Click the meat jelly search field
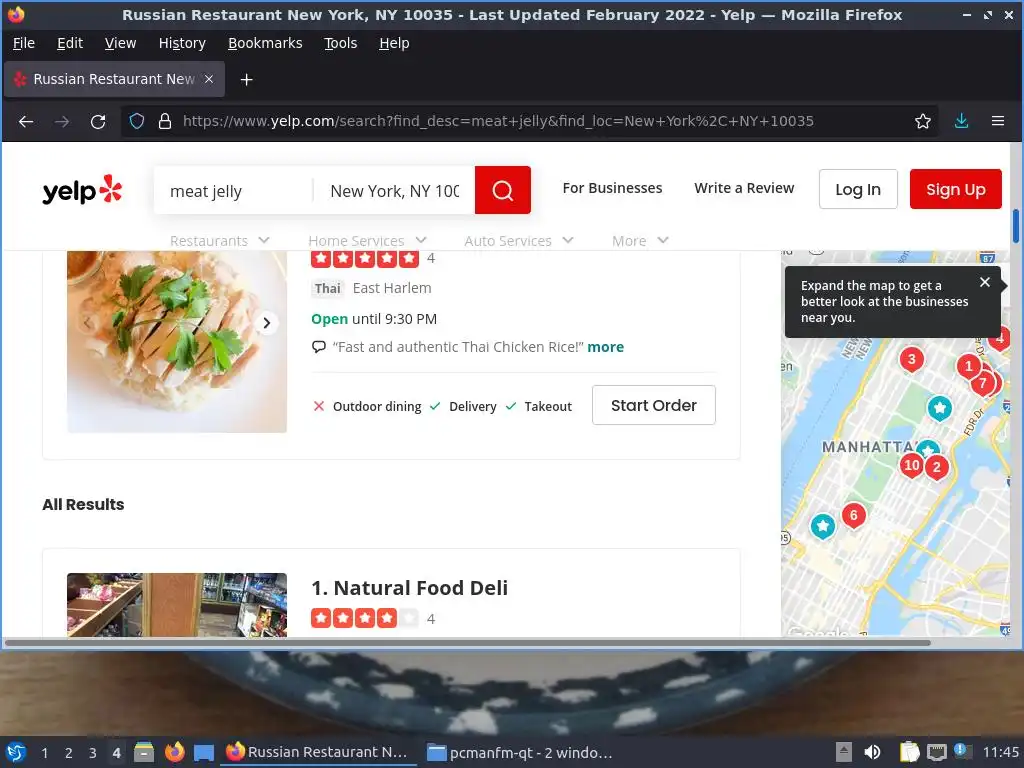The height and width of the screenshot is (768, 1024). click(x=232, y=191)
